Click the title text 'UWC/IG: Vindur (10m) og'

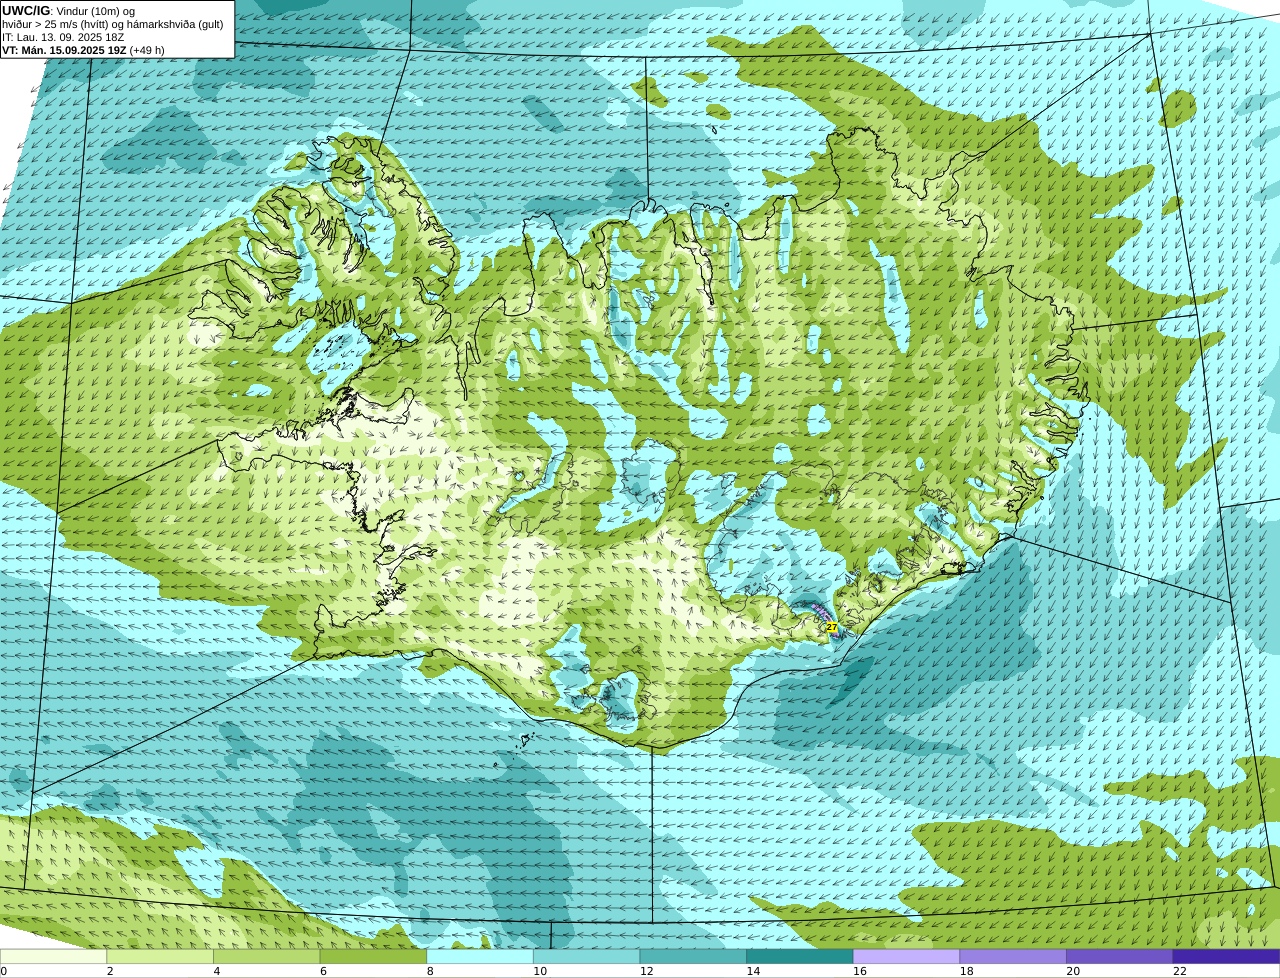tap(68, 11)
